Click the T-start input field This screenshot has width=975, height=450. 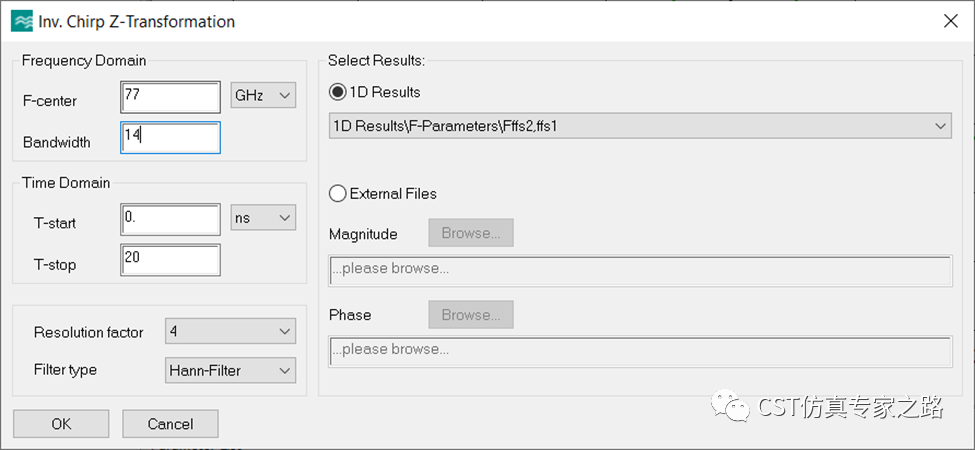(x=169, y=220)
